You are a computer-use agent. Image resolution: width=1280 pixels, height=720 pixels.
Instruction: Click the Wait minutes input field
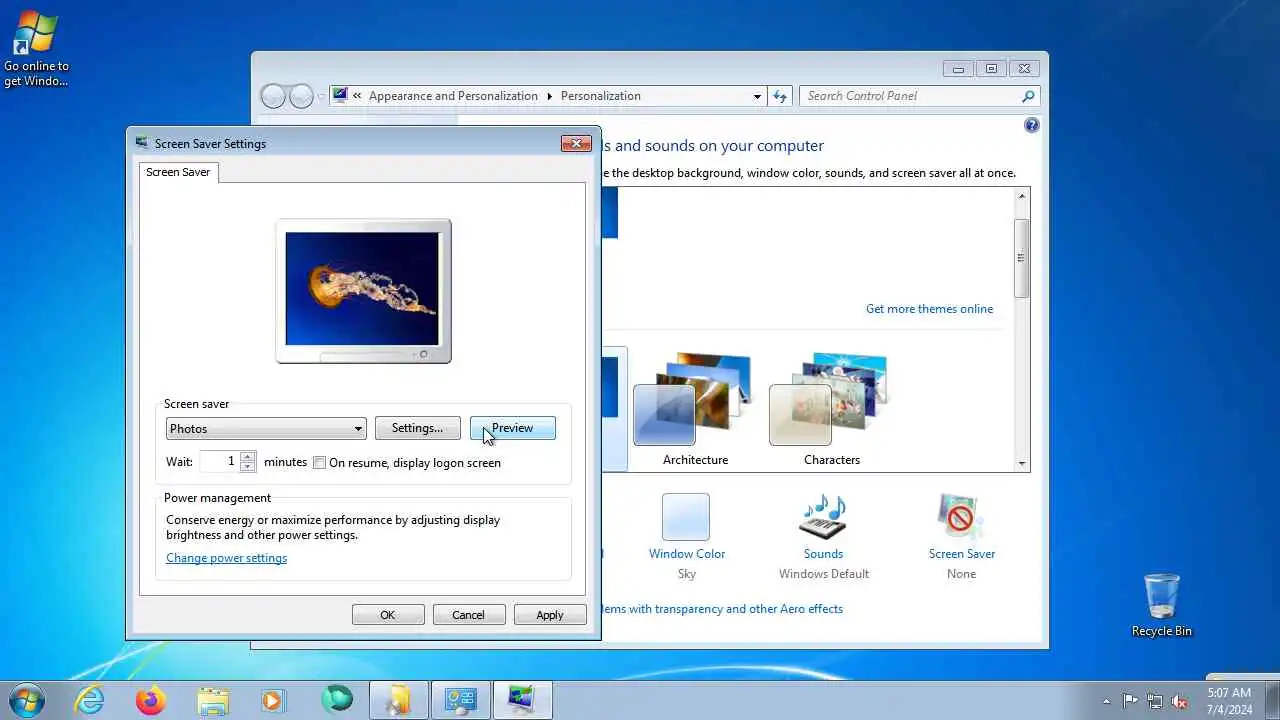click(x=220, y=461)
